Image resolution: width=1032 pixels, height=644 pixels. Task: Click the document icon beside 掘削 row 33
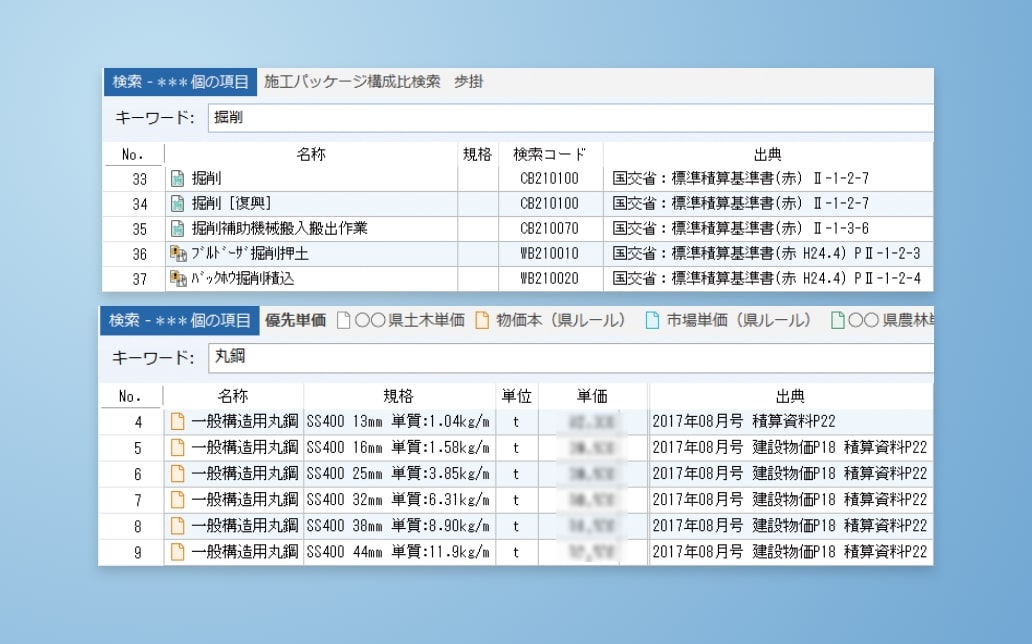(178, 179)
